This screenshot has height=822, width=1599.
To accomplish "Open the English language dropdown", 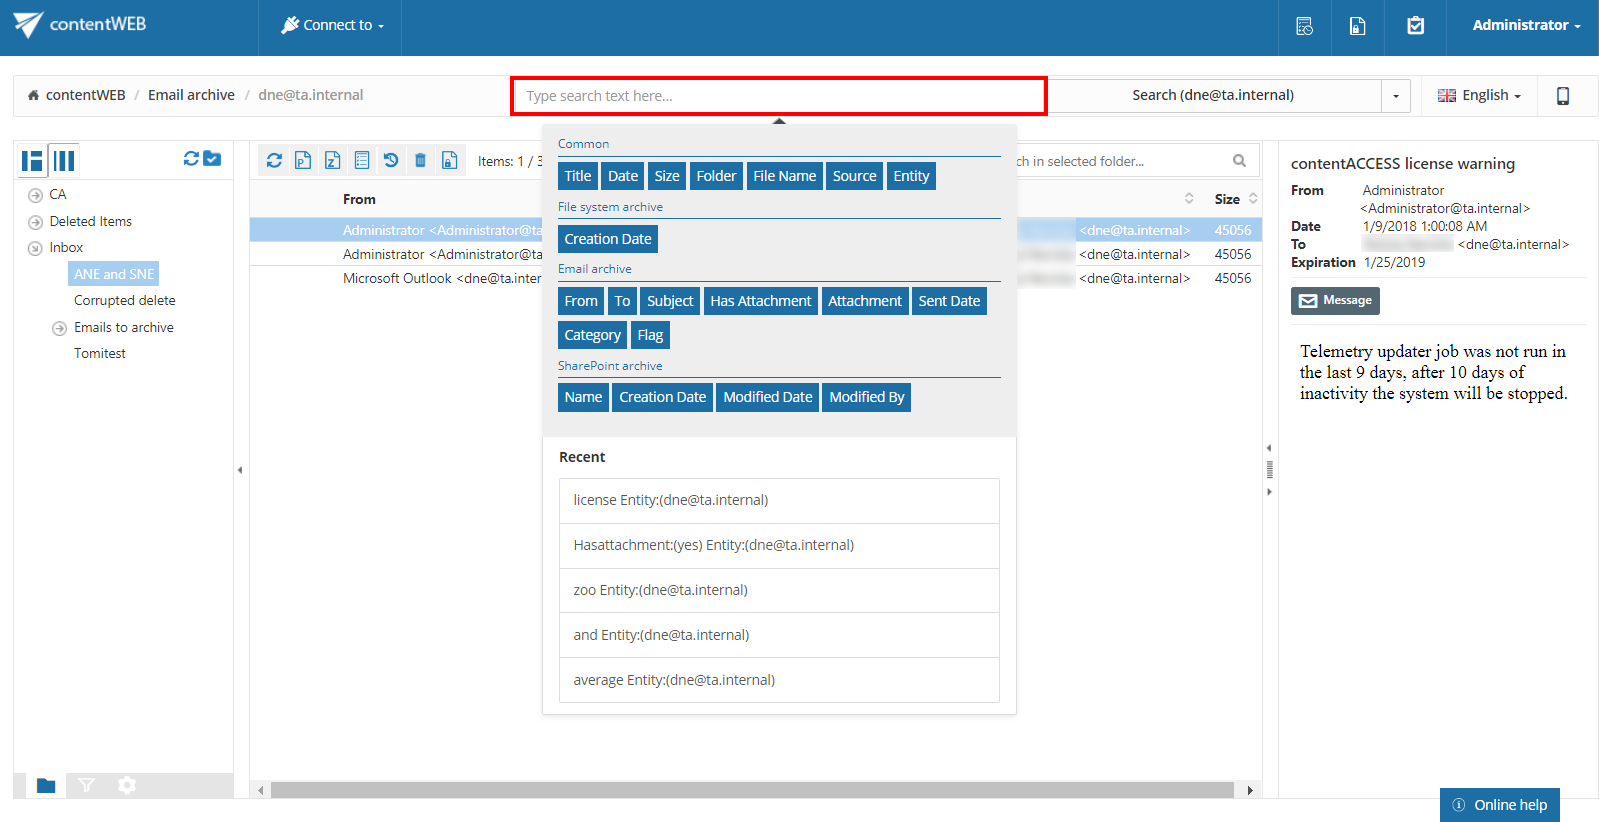I will tap(1479, 95).
